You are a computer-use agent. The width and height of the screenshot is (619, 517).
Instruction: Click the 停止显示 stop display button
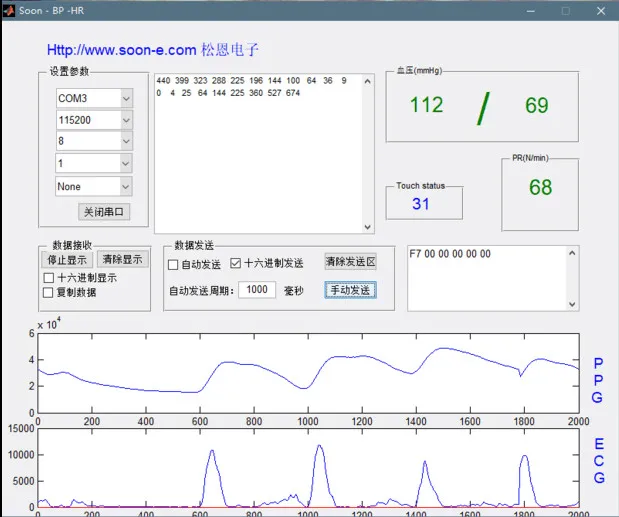coord(67,260)
